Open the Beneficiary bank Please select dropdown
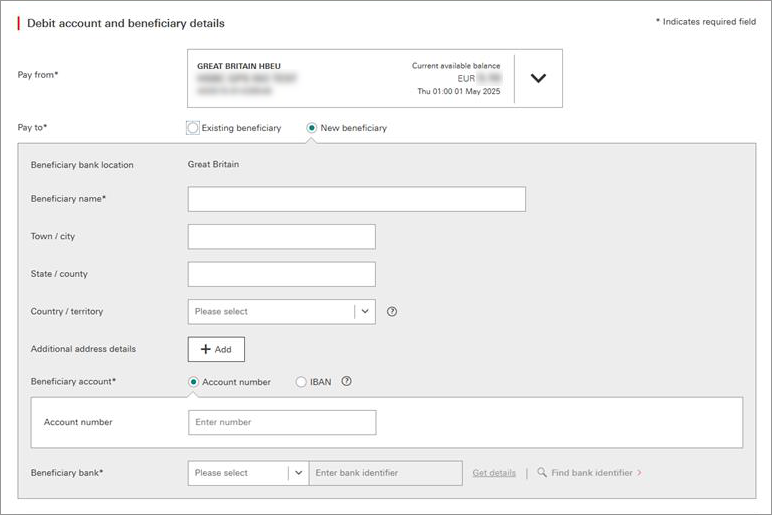 click(x=247, y=473)
